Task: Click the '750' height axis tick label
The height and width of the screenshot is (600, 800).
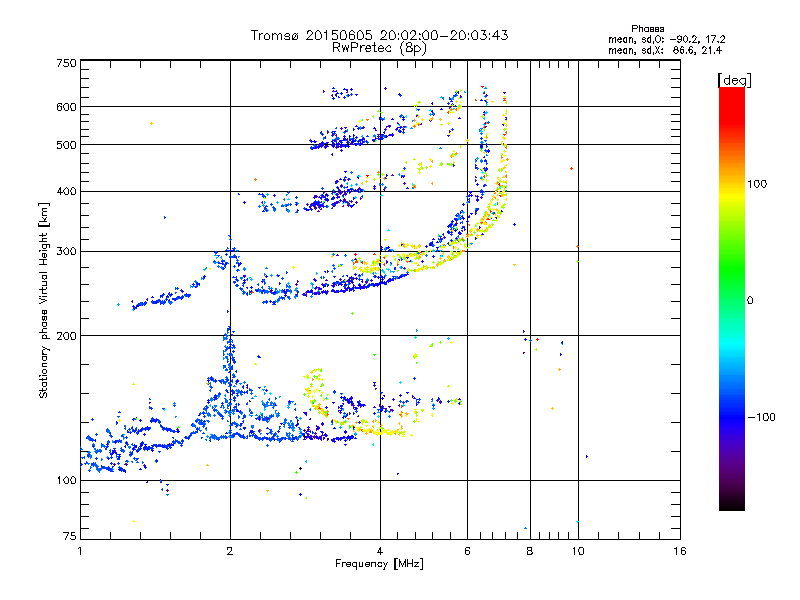Action: tap(66, 63)
